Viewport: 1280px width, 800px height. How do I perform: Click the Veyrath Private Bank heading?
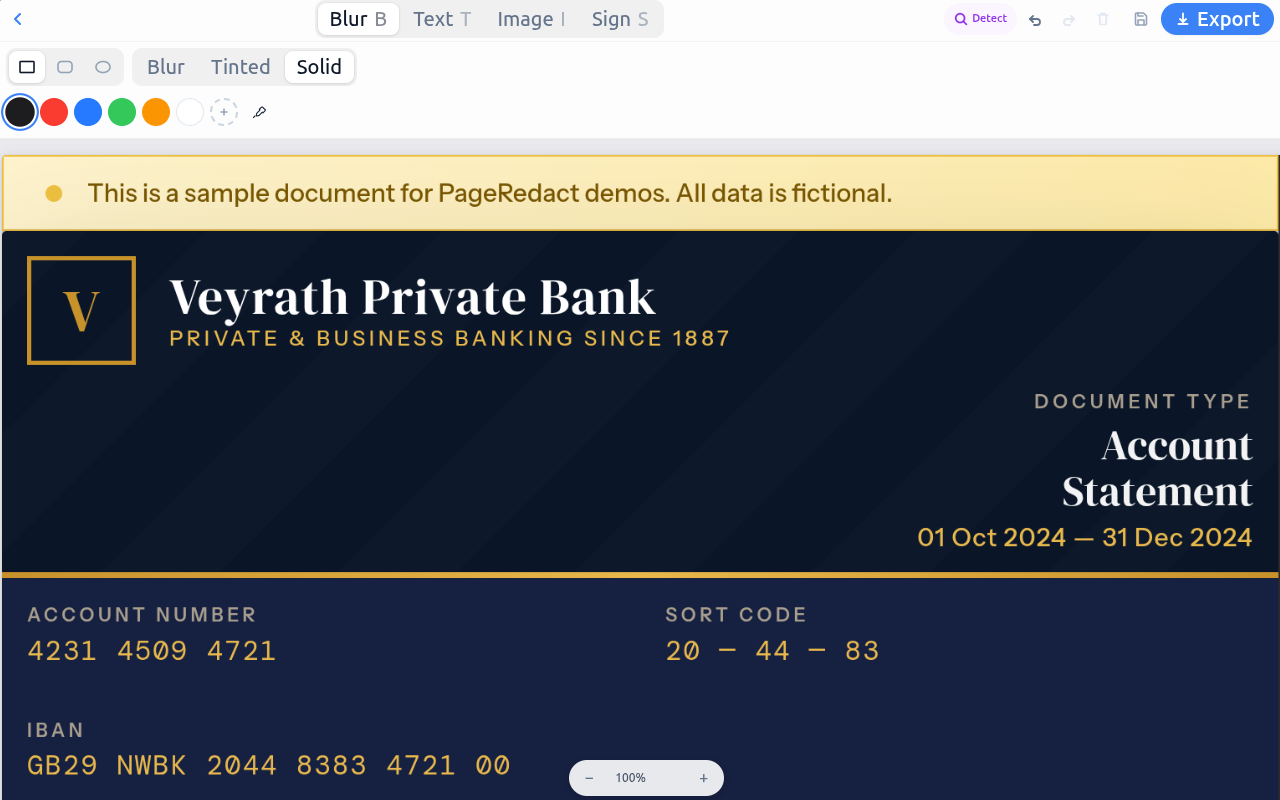click(413, 297)
